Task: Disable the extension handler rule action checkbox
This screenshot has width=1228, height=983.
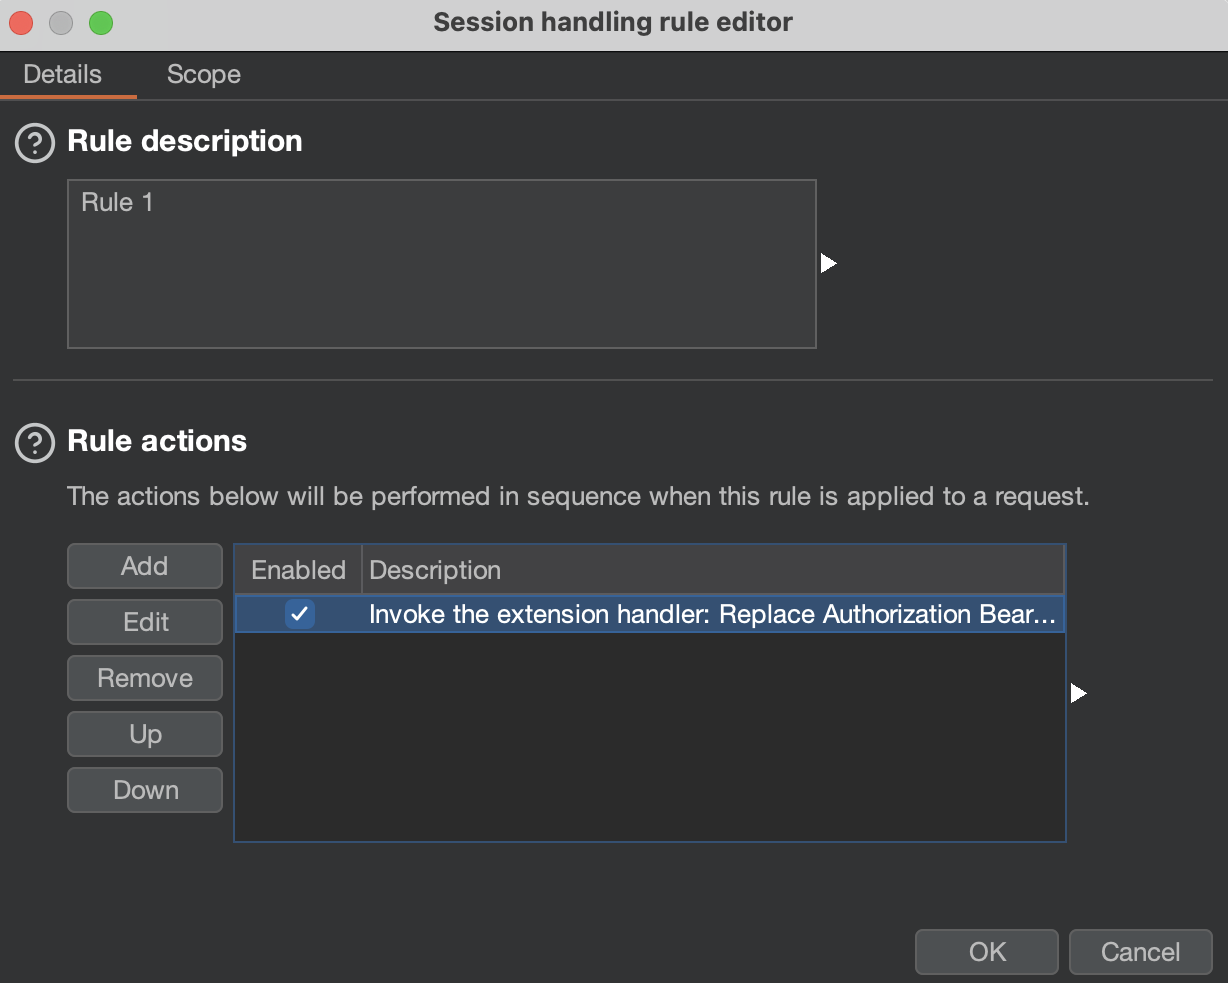Action: [299, 614]
